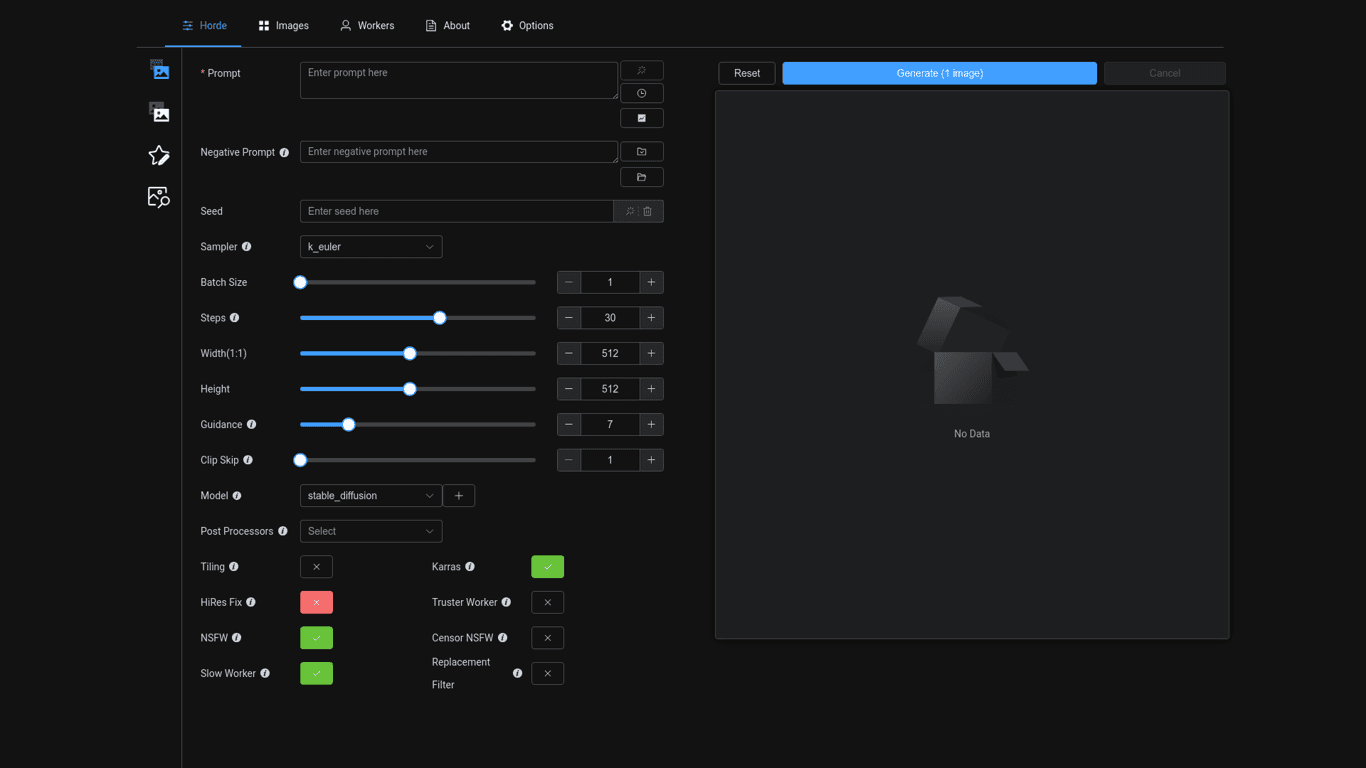Click the clock history icon beside Prompt
This screenshot has height=768, width=1366.
point(642,94)
